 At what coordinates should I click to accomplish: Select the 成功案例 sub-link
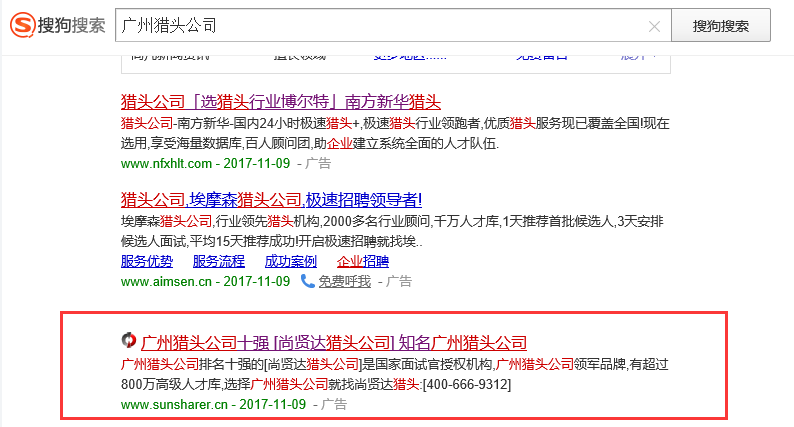coord(290,261)
